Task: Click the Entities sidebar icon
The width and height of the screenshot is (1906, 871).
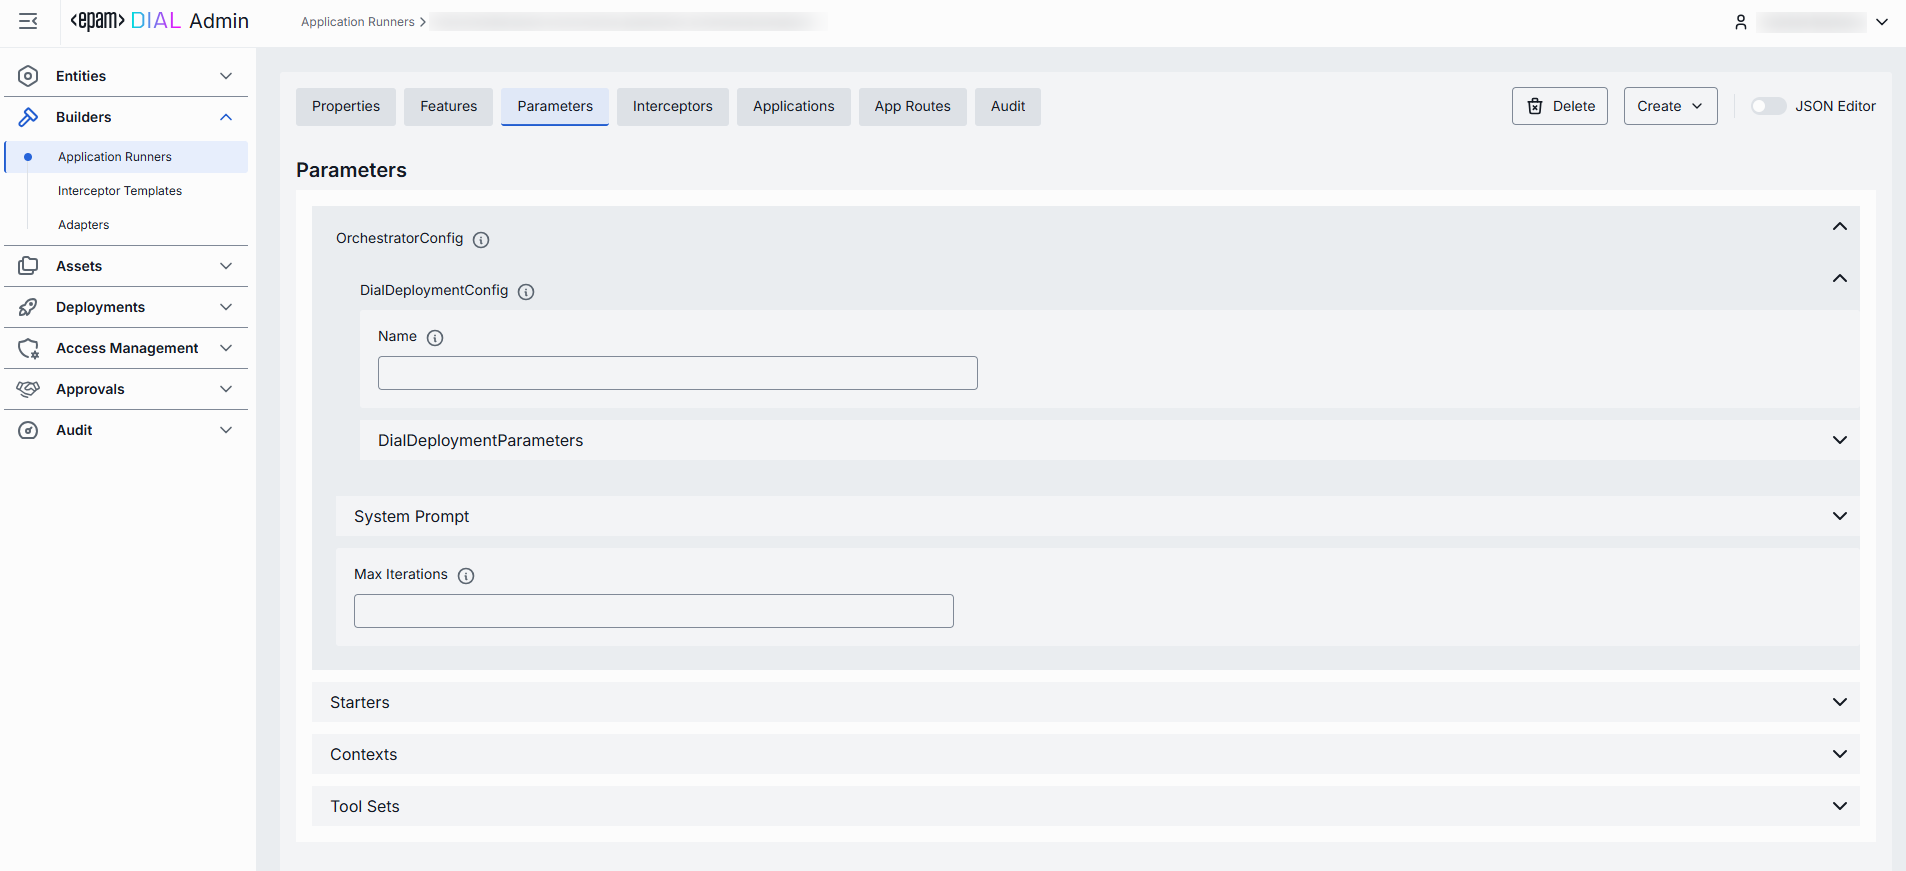Action: point(28,76)
